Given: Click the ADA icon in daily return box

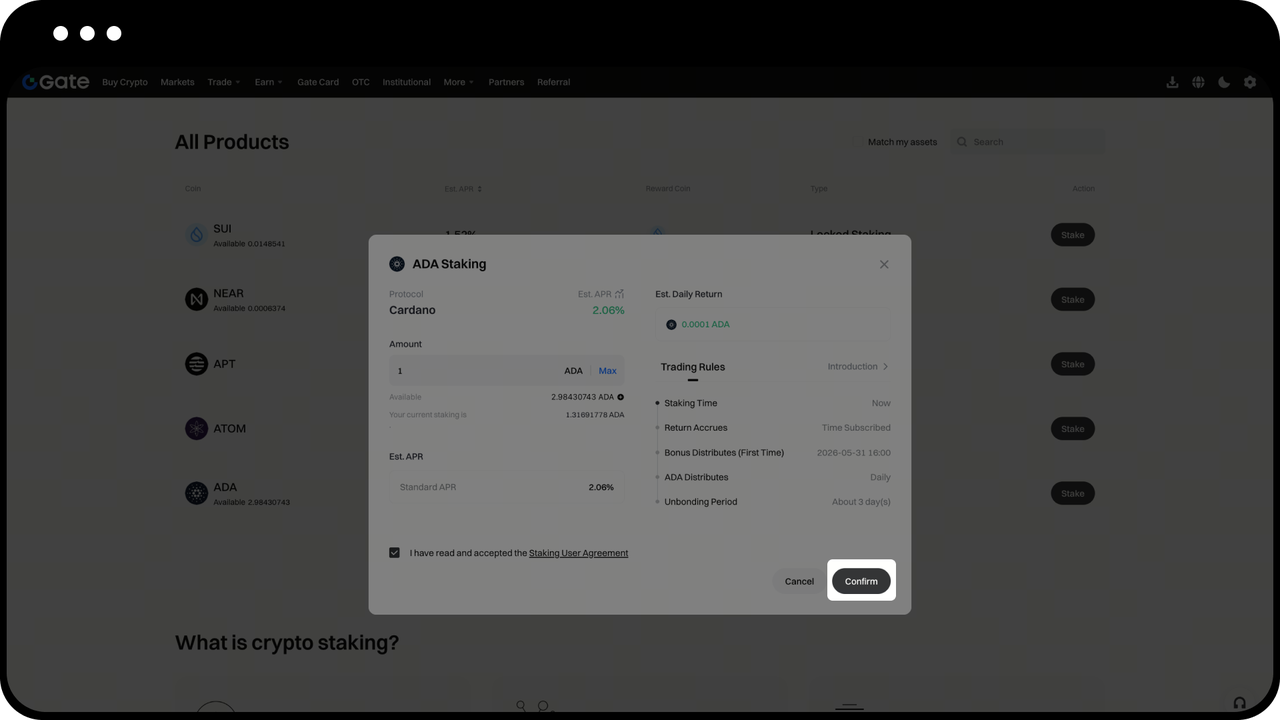Looking at the screenshot, I should tap(671, 324).
